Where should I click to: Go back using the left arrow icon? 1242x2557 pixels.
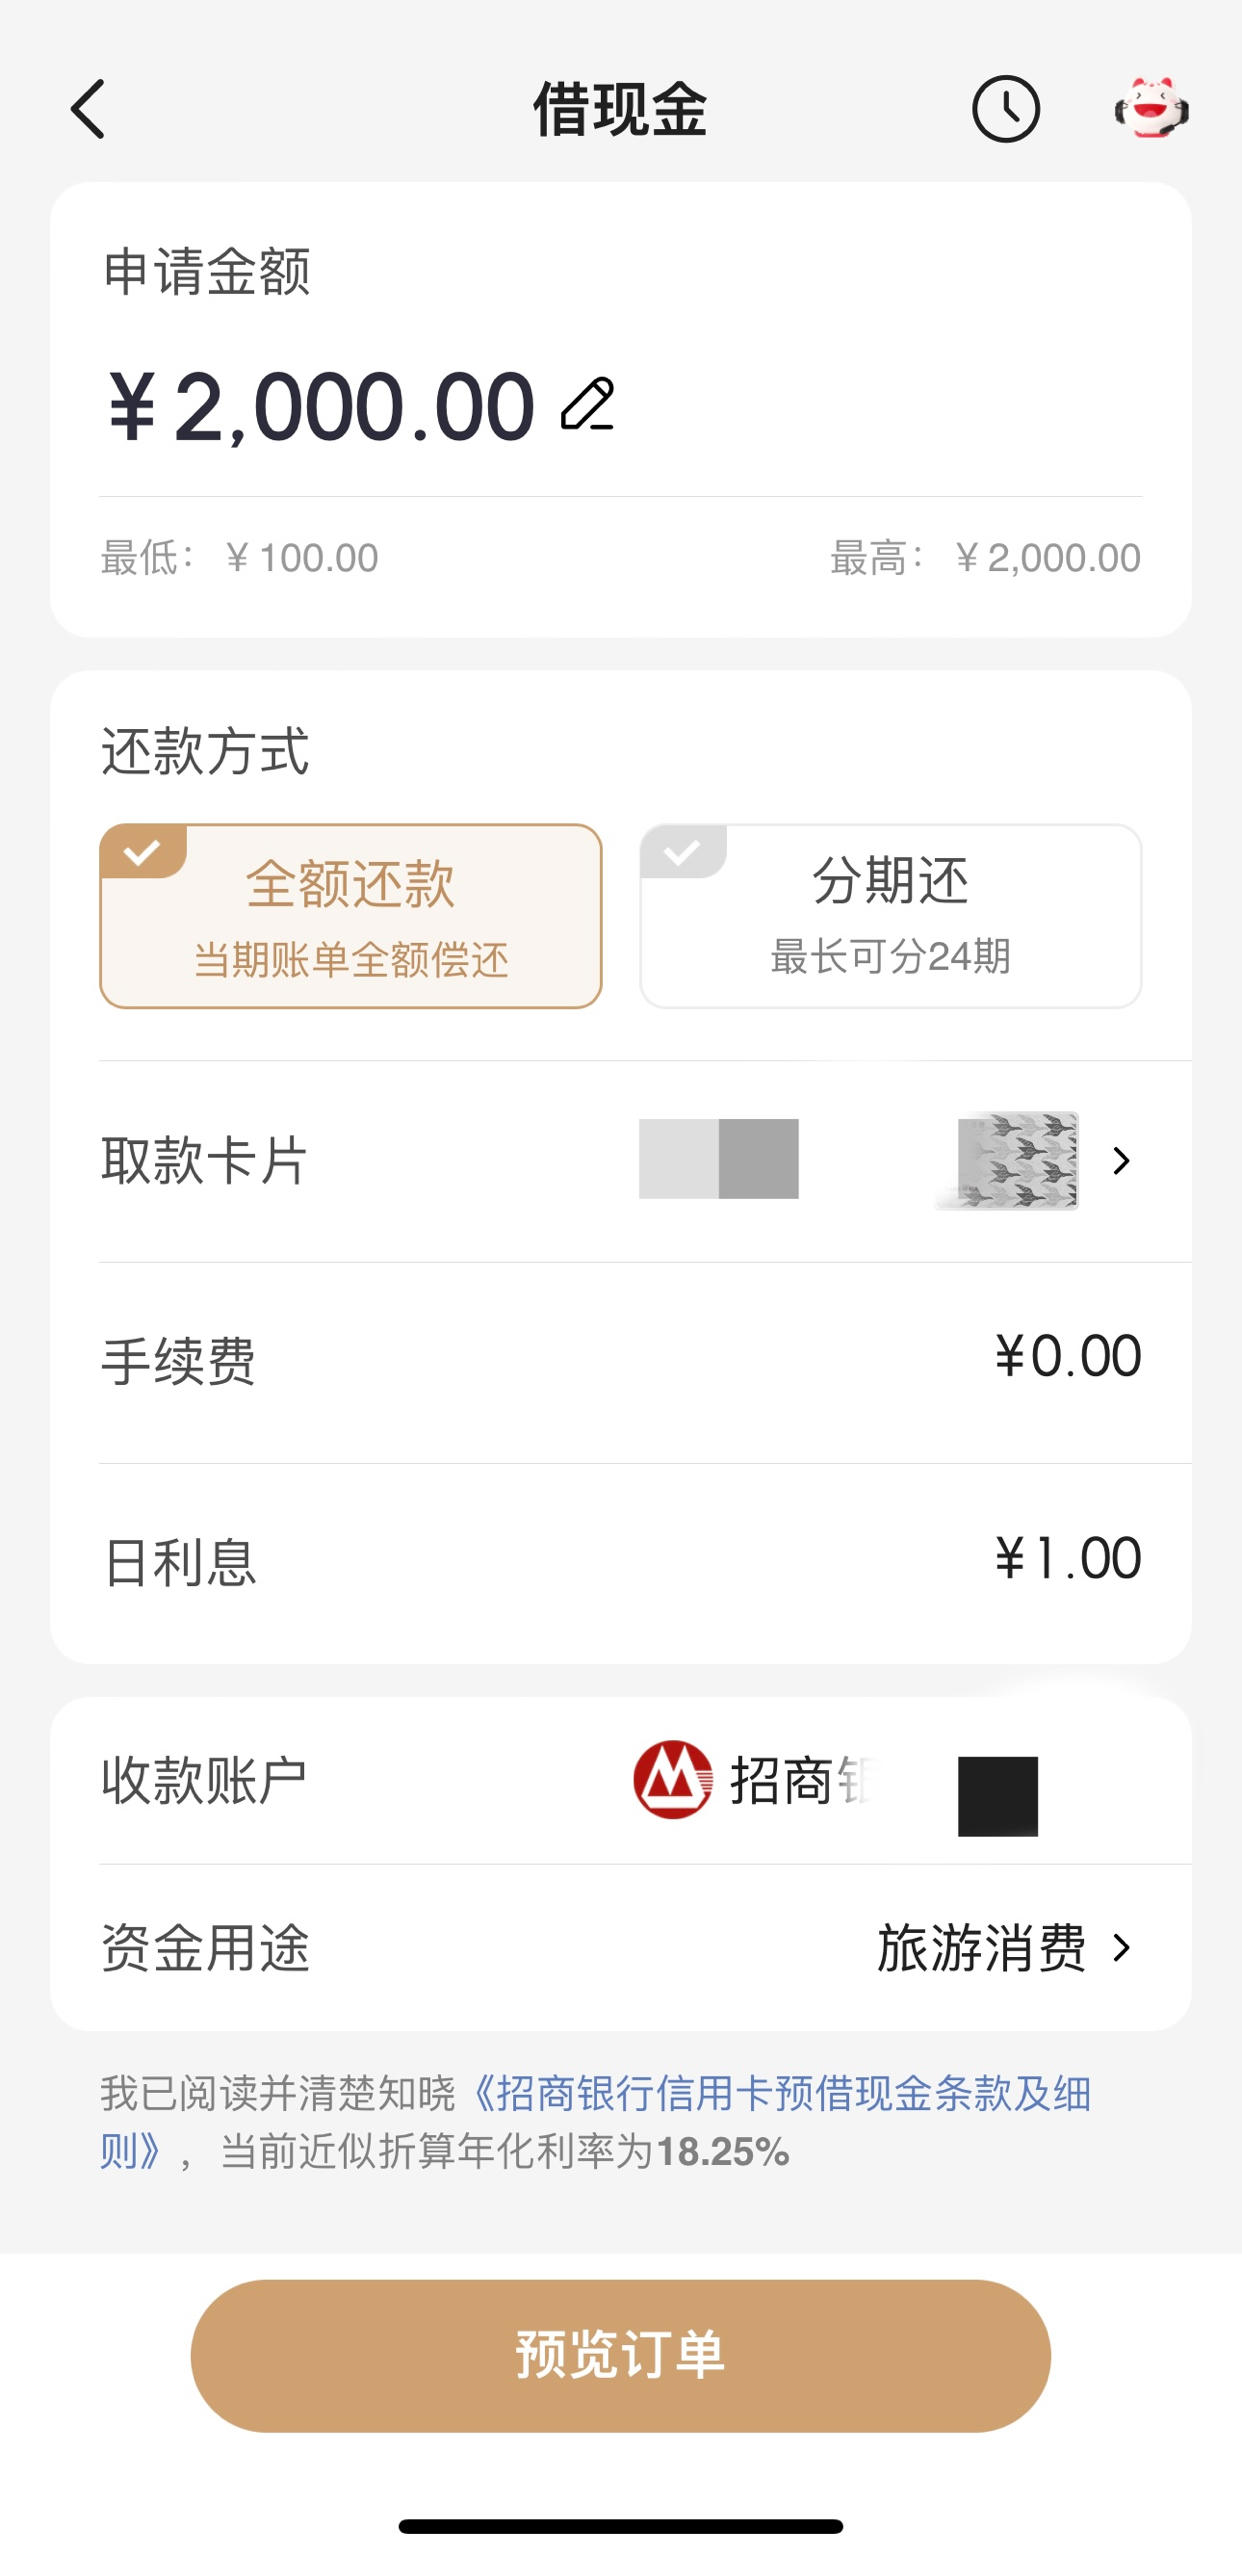click(x=88, y=109)
